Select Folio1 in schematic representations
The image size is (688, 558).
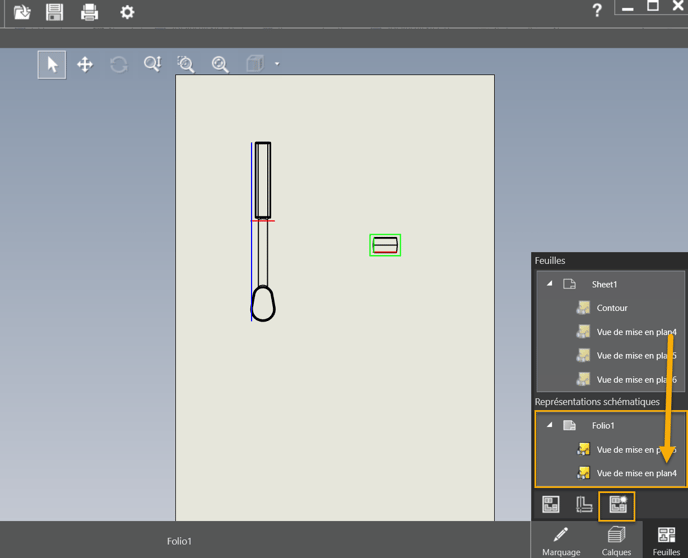point(603,426)
